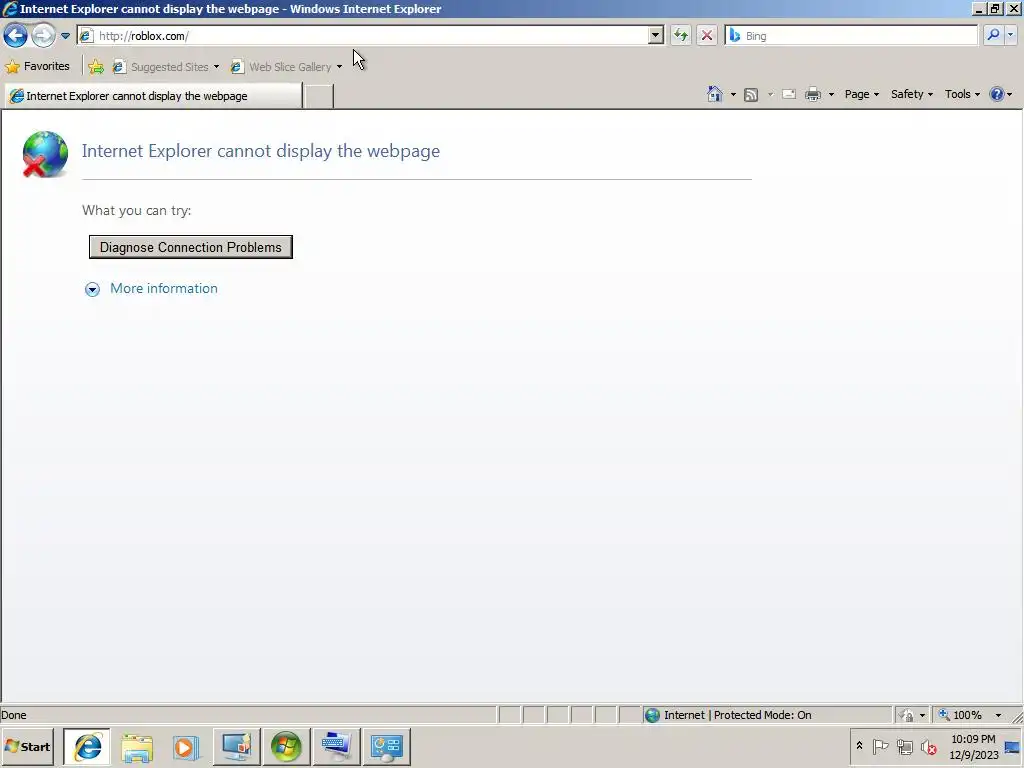Go to the Home page icon
The image size is (1024, 768).
pos(714,94)
